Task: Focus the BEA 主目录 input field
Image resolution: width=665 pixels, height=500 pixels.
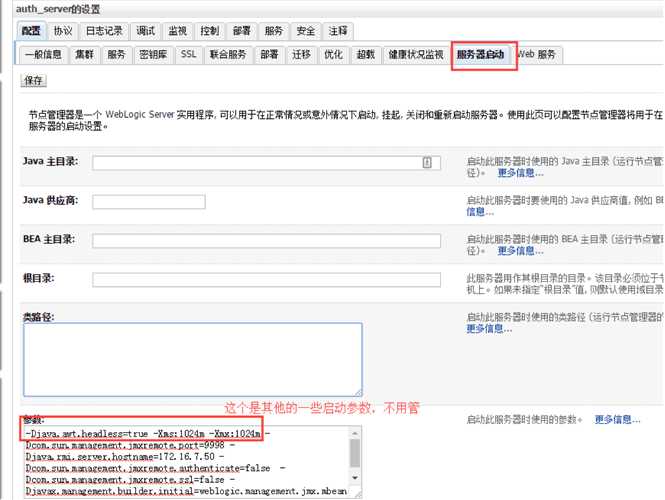Action: tap(266, 240)
